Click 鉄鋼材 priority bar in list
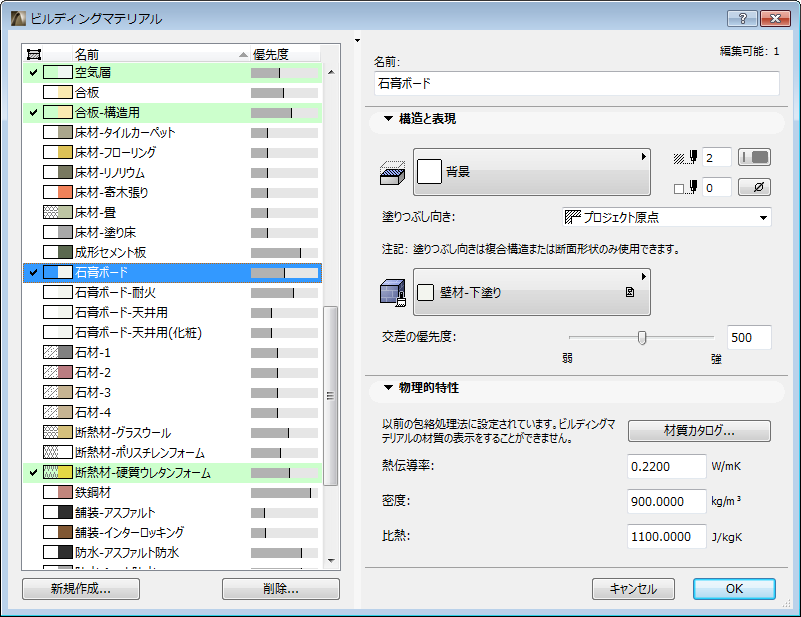This screenshot has height=617, width=801. [x=285, y=493]
